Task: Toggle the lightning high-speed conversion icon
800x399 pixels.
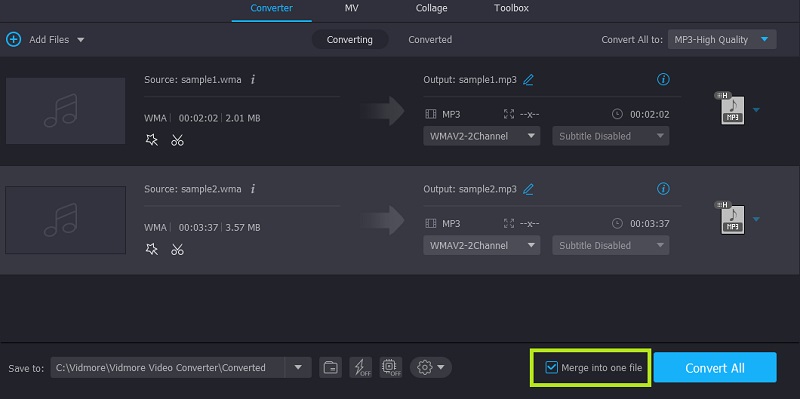Action: [x=361, y=367]
